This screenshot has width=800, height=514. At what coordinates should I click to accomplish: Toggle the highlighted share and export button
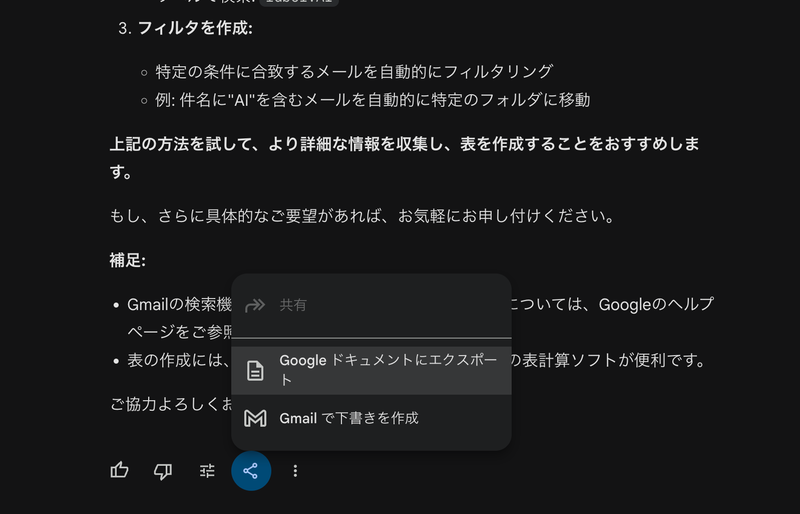coord(251,470)
